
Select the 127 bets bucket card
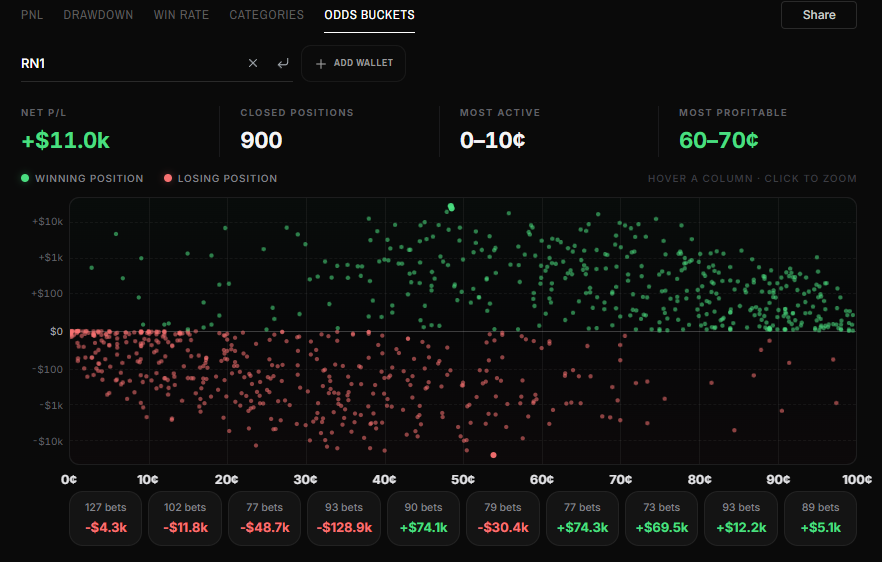tap(106, 518)
